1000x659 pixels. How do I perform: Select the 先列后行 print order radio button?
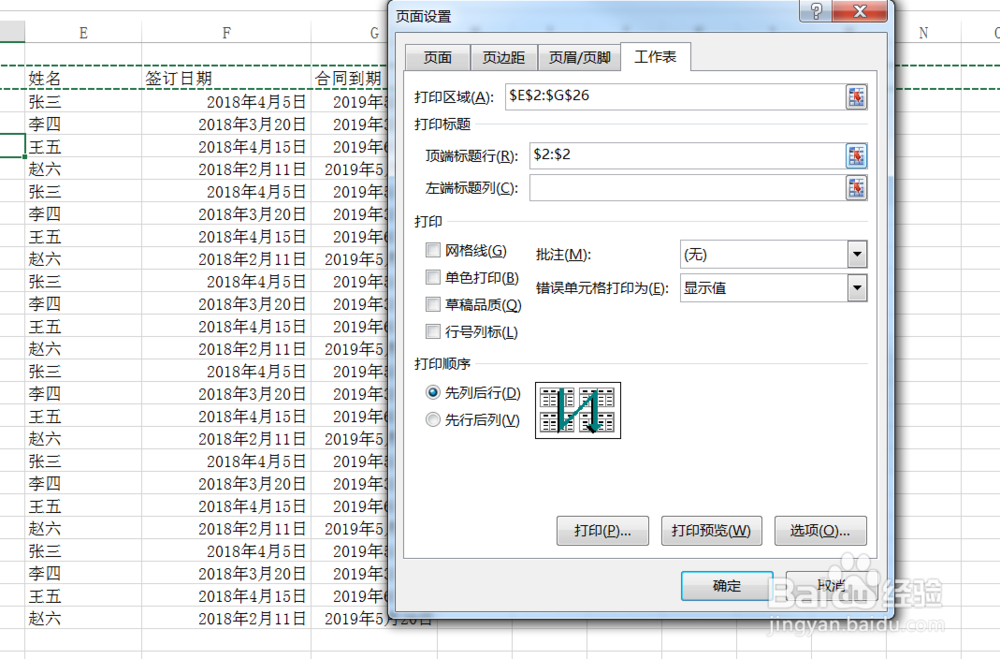coord(433,393)
